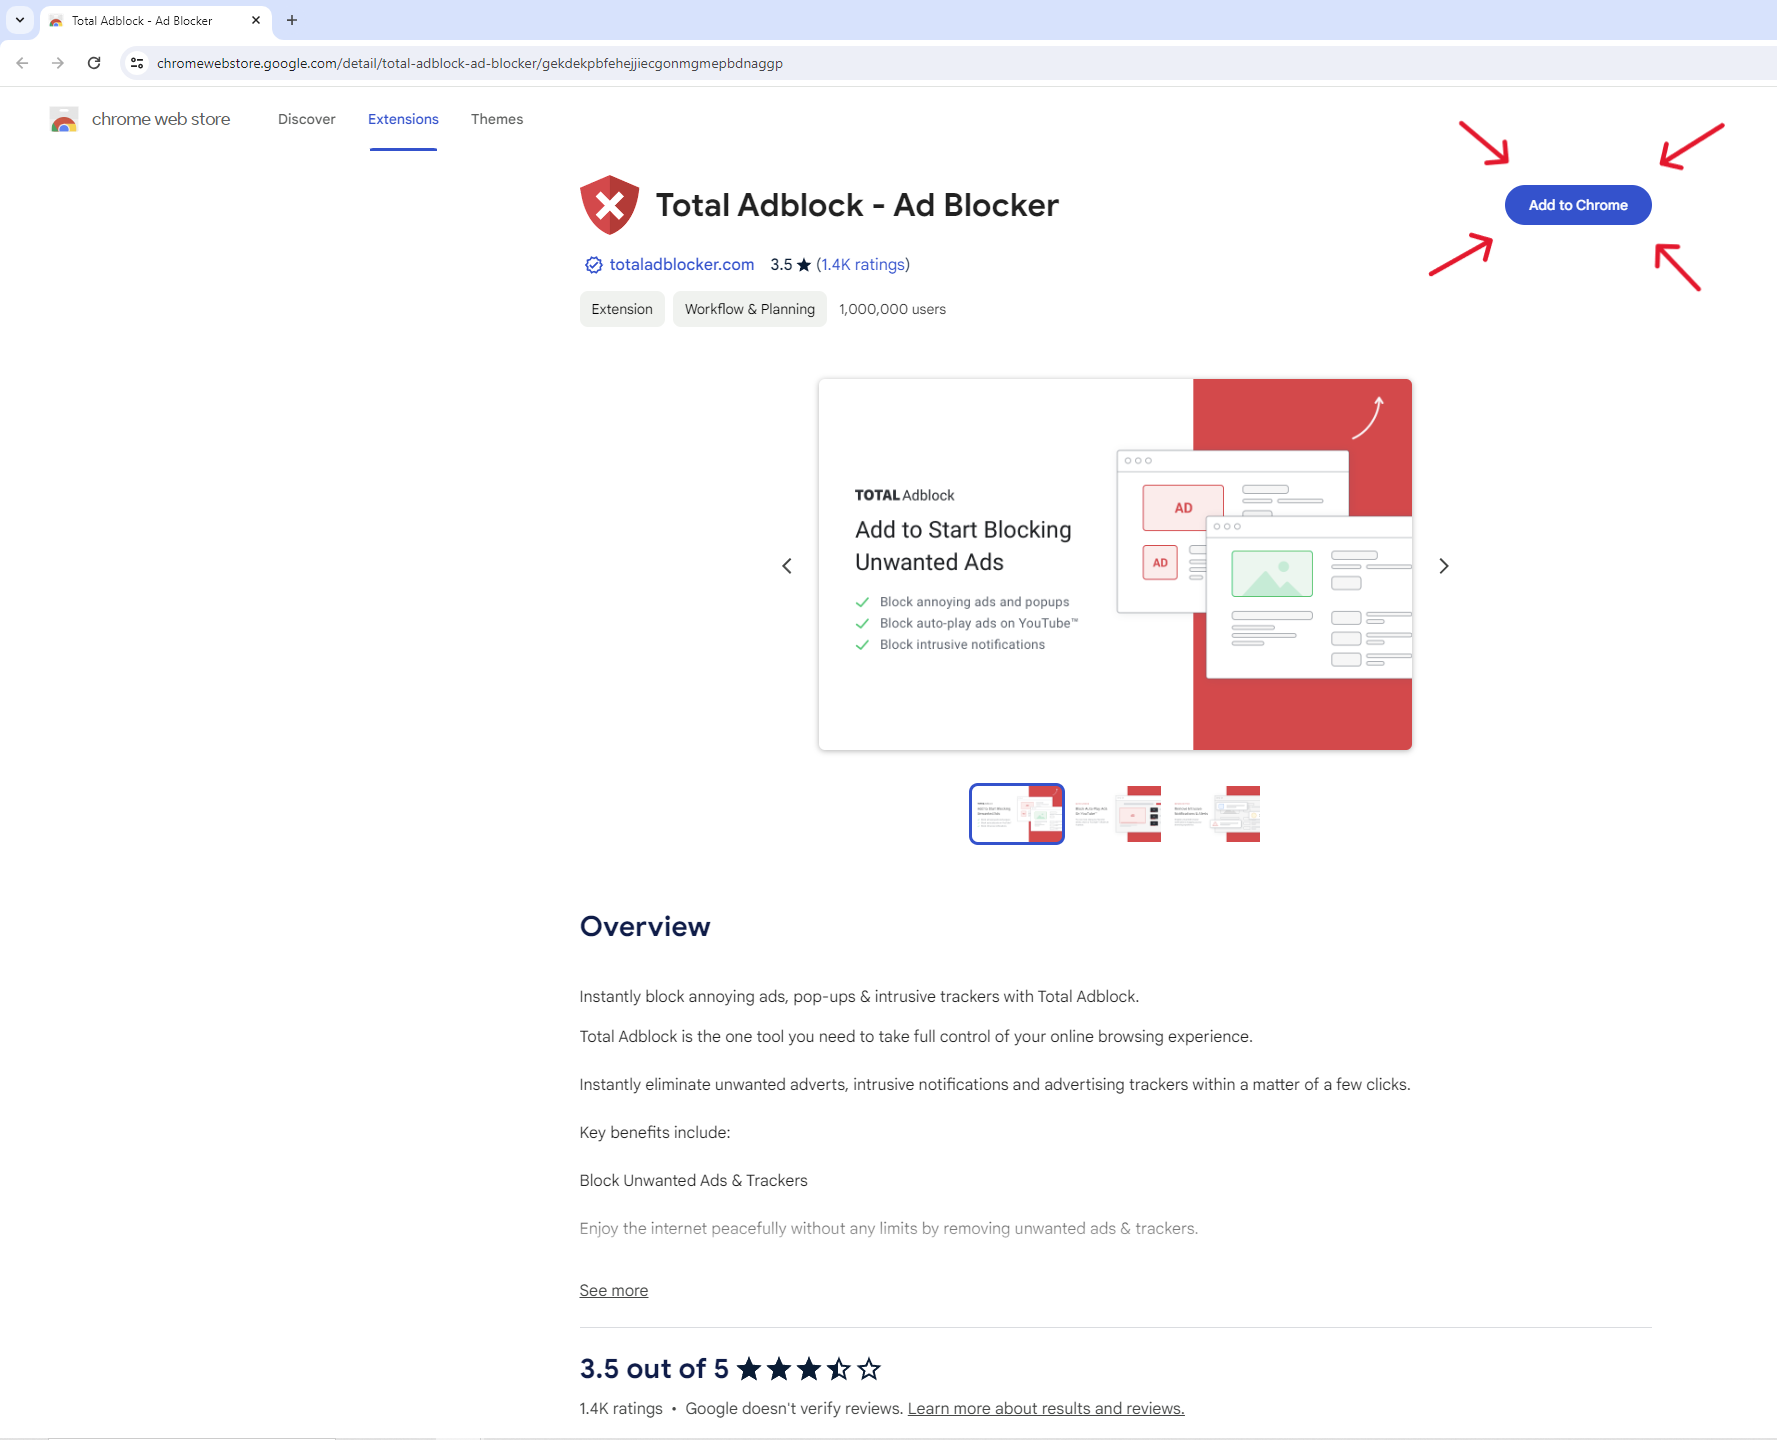1777x1440 pixels.
Task: Open Learn more about results and reviews
Action: pyautogui.click(x=1046, y=1408)
